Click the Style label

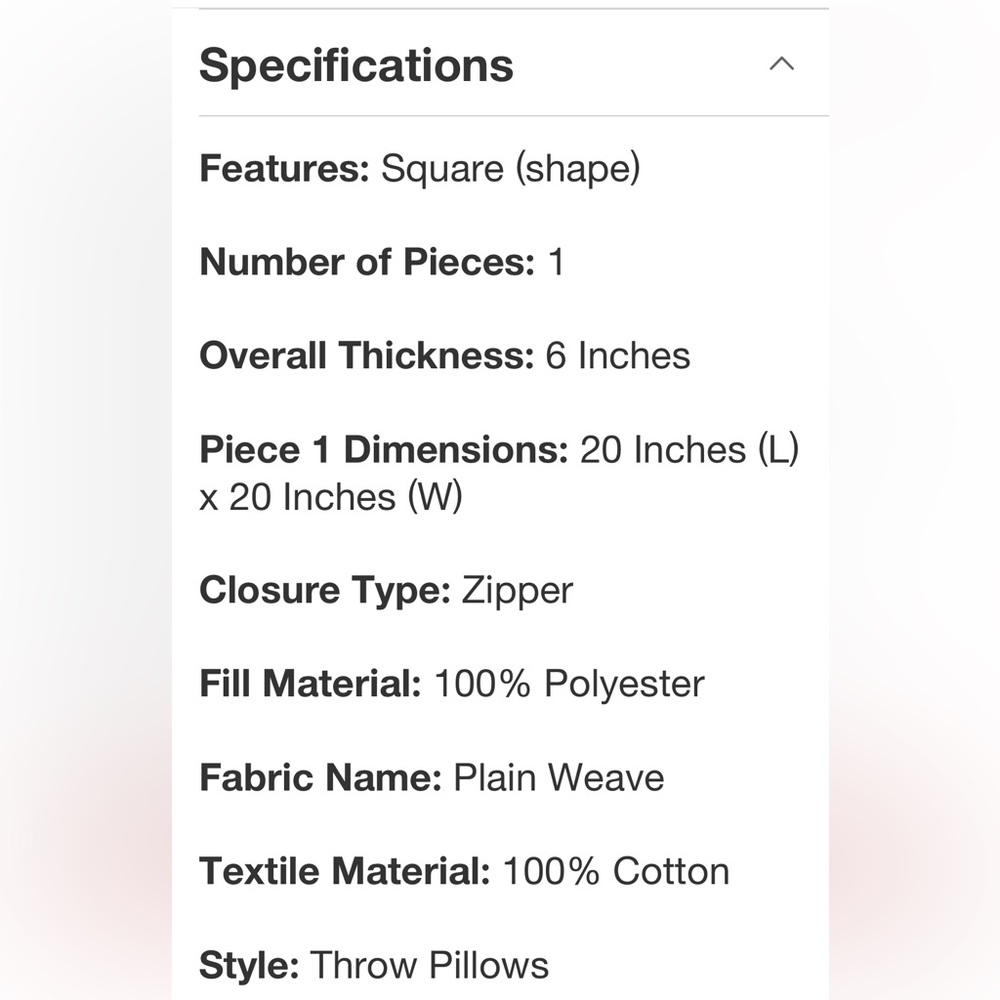pos(249,965)
